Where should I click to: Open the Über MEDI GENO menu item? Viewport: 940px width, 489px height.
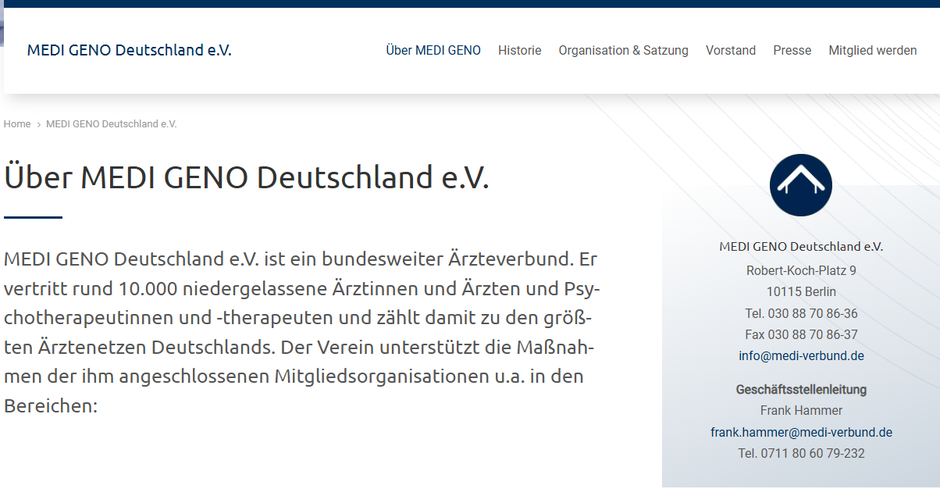point(433,50)
